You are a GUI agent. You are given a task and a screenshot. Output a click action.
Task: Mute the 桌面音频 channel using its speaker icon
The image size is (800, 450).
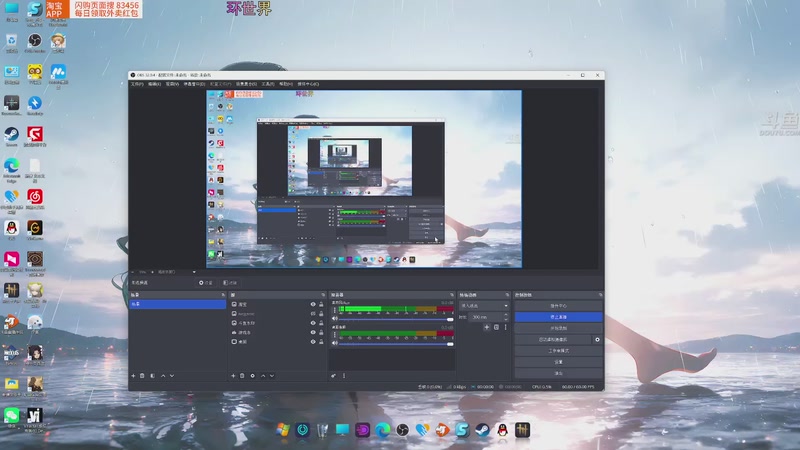click(x=335, y=343)
